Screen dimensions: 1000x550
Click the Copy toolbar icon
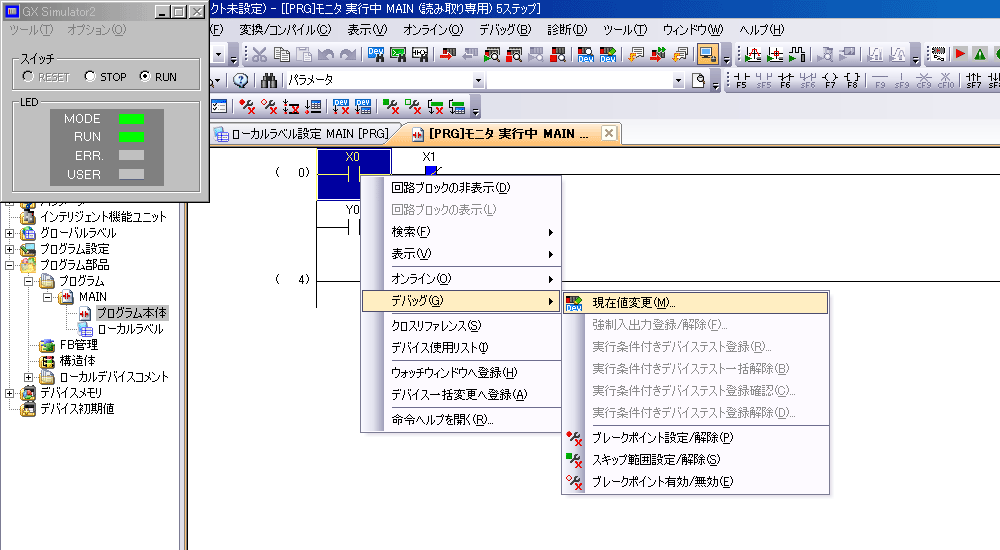[281, 55]
